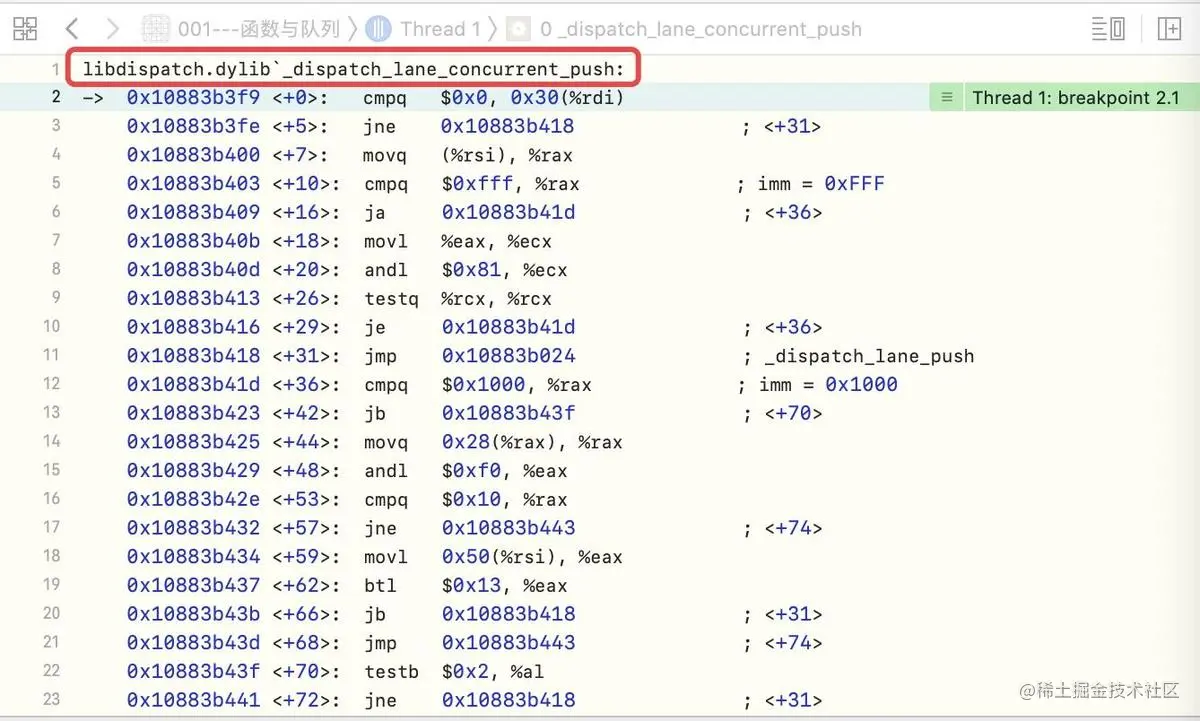Click the jb 0x10883b418 on line 20
Screen dimensions: 1200x721
469,614
